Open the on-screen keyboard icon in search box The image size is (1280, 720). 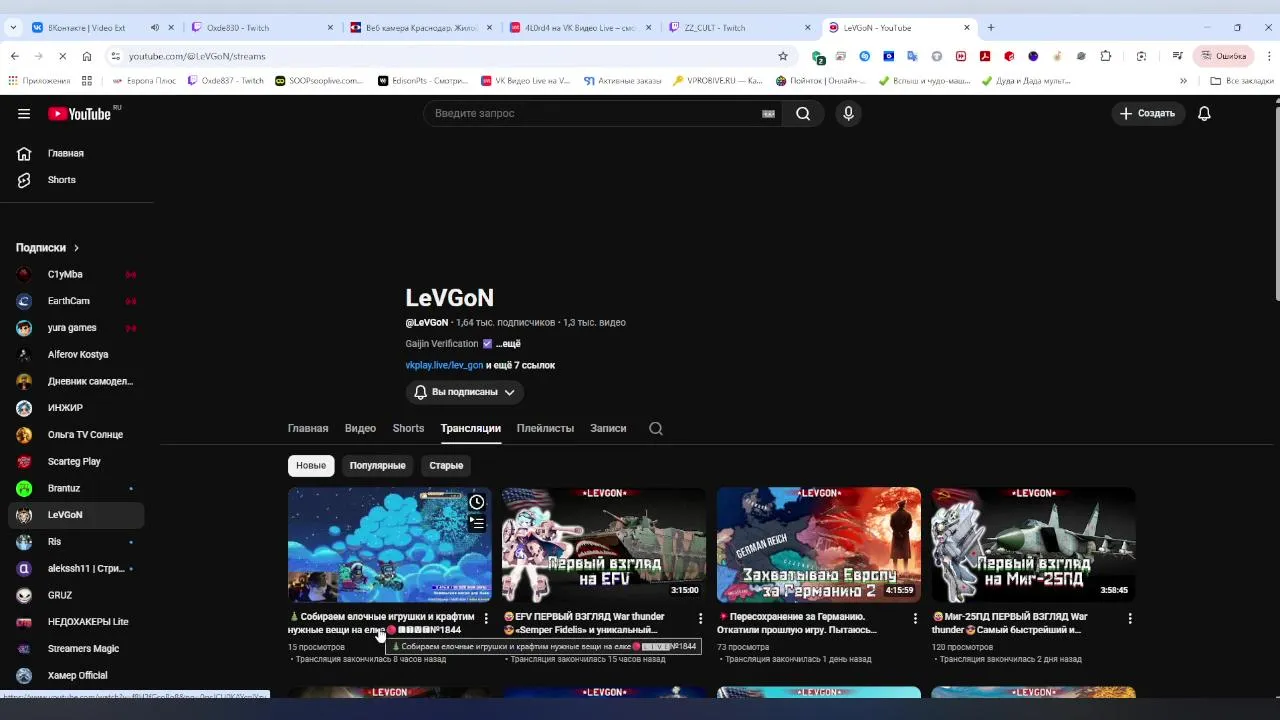coord(768,114)
